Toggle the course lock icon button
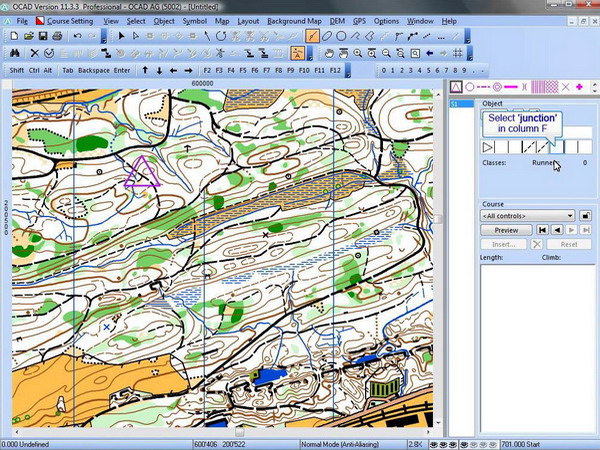Image resolution: width=600 pixels, height=450 pixels. pos(585,216)
